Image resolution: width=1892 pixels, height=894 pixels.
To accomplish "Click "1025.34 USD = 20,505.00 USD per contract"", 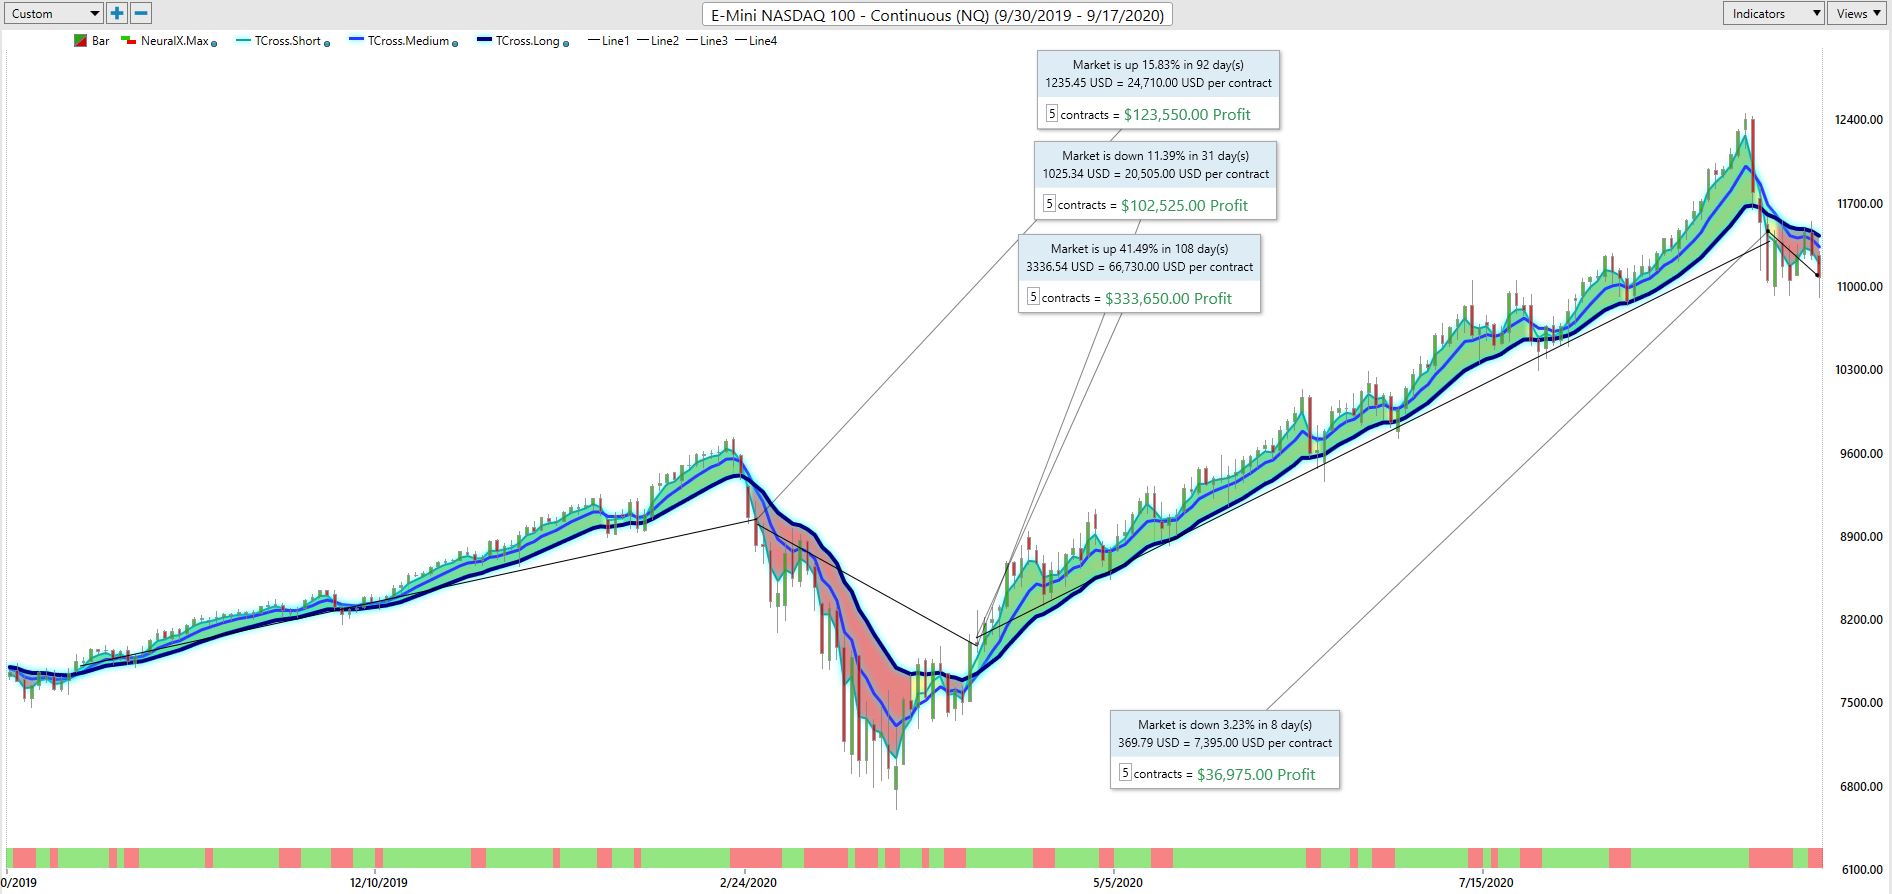I will click(1155, 174).
